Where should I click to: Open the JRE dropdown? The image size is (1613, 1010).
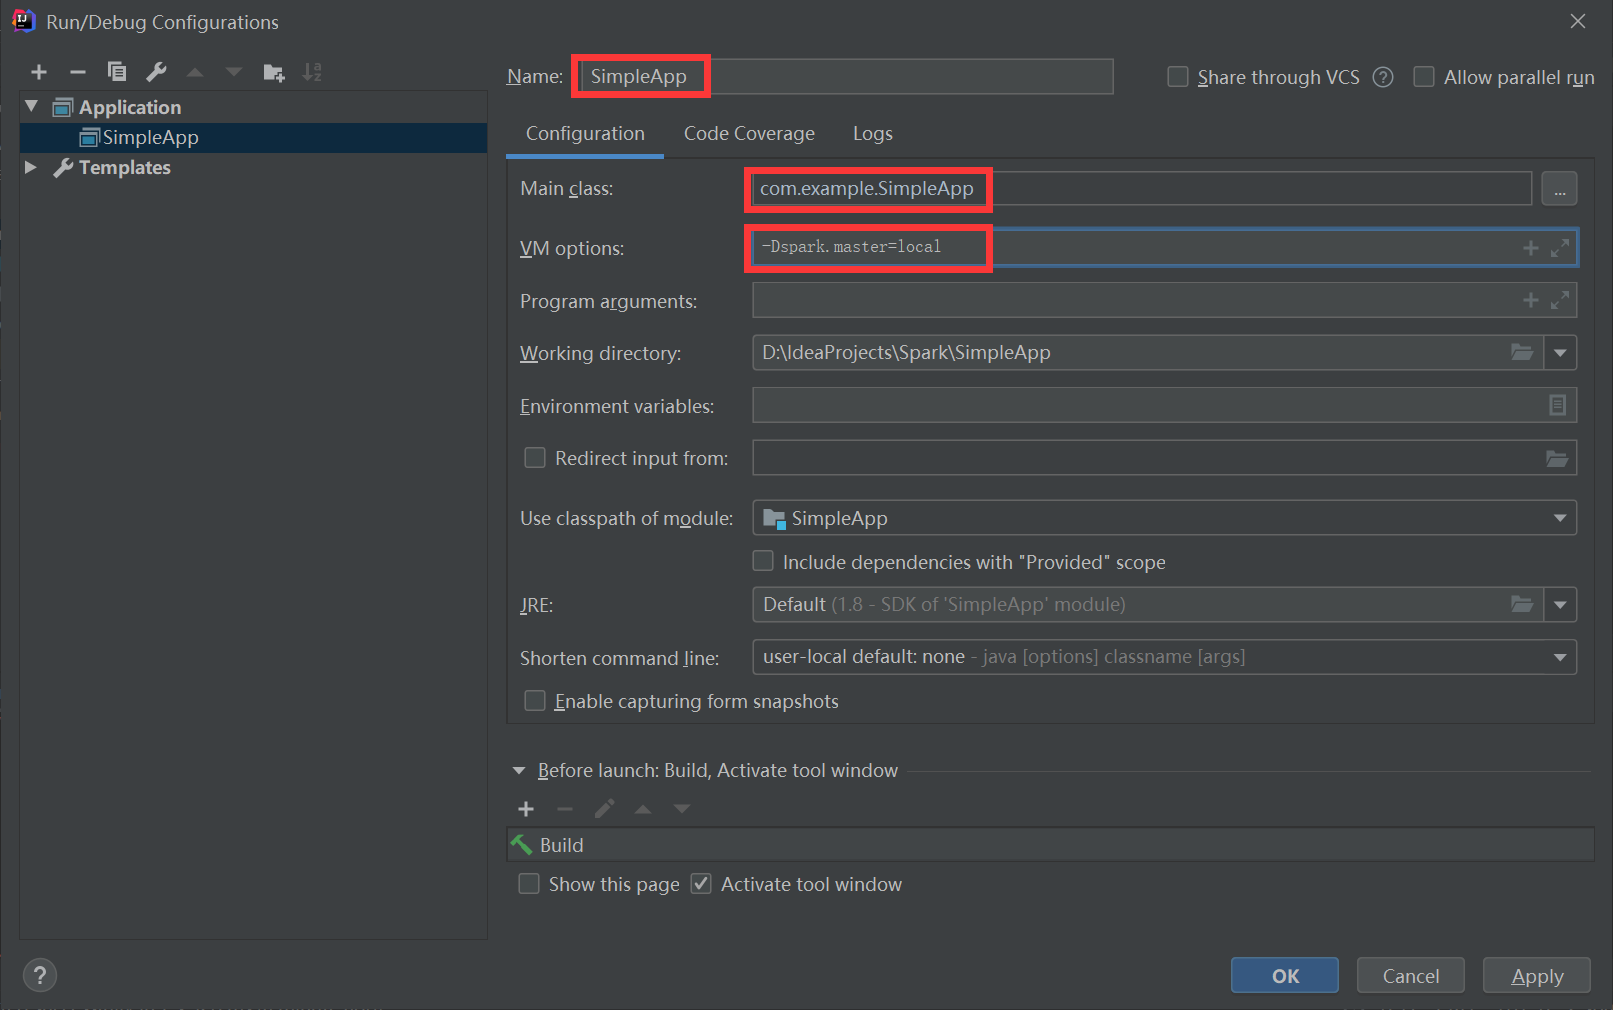tap(1559, 604)
